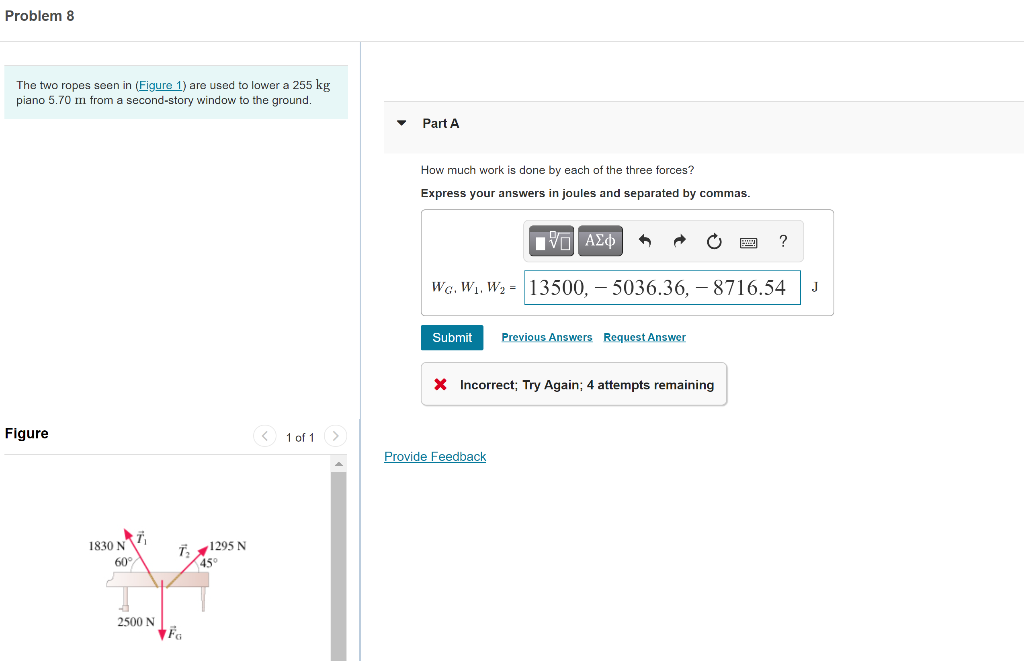Open the question mark help icon
This screenshot has height=661, width=1024.
[x=783, y=241]
